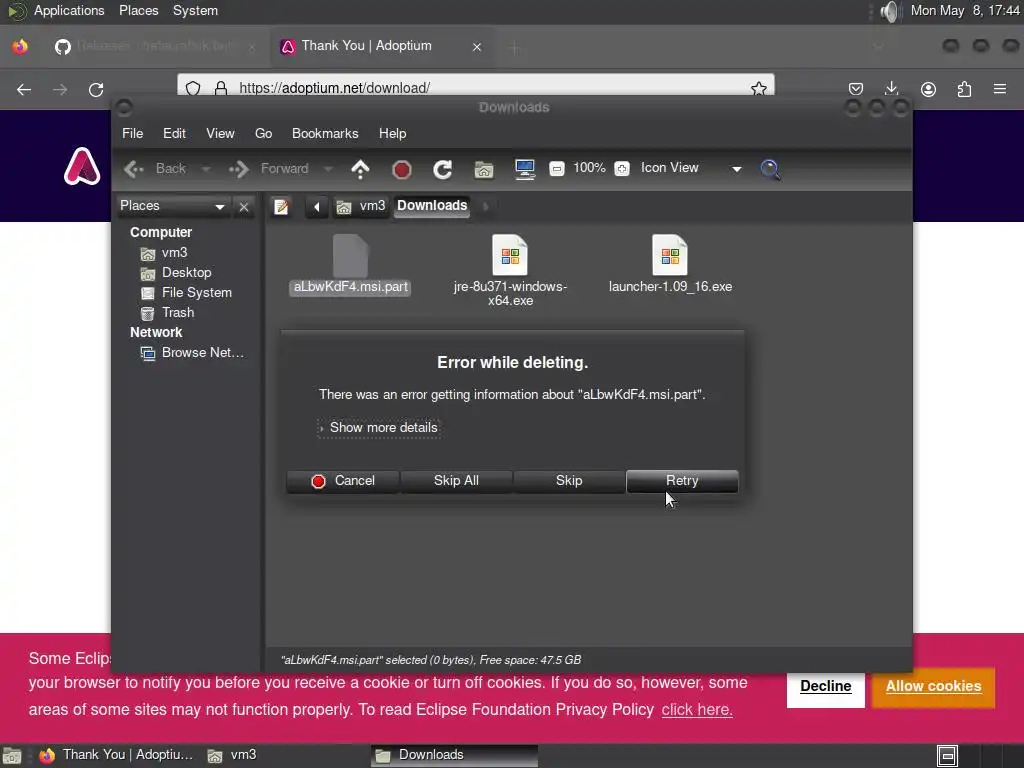Click Skip All button
Image resolution: width=1024 pixels, height=768 pixels.
pos(456,481)
